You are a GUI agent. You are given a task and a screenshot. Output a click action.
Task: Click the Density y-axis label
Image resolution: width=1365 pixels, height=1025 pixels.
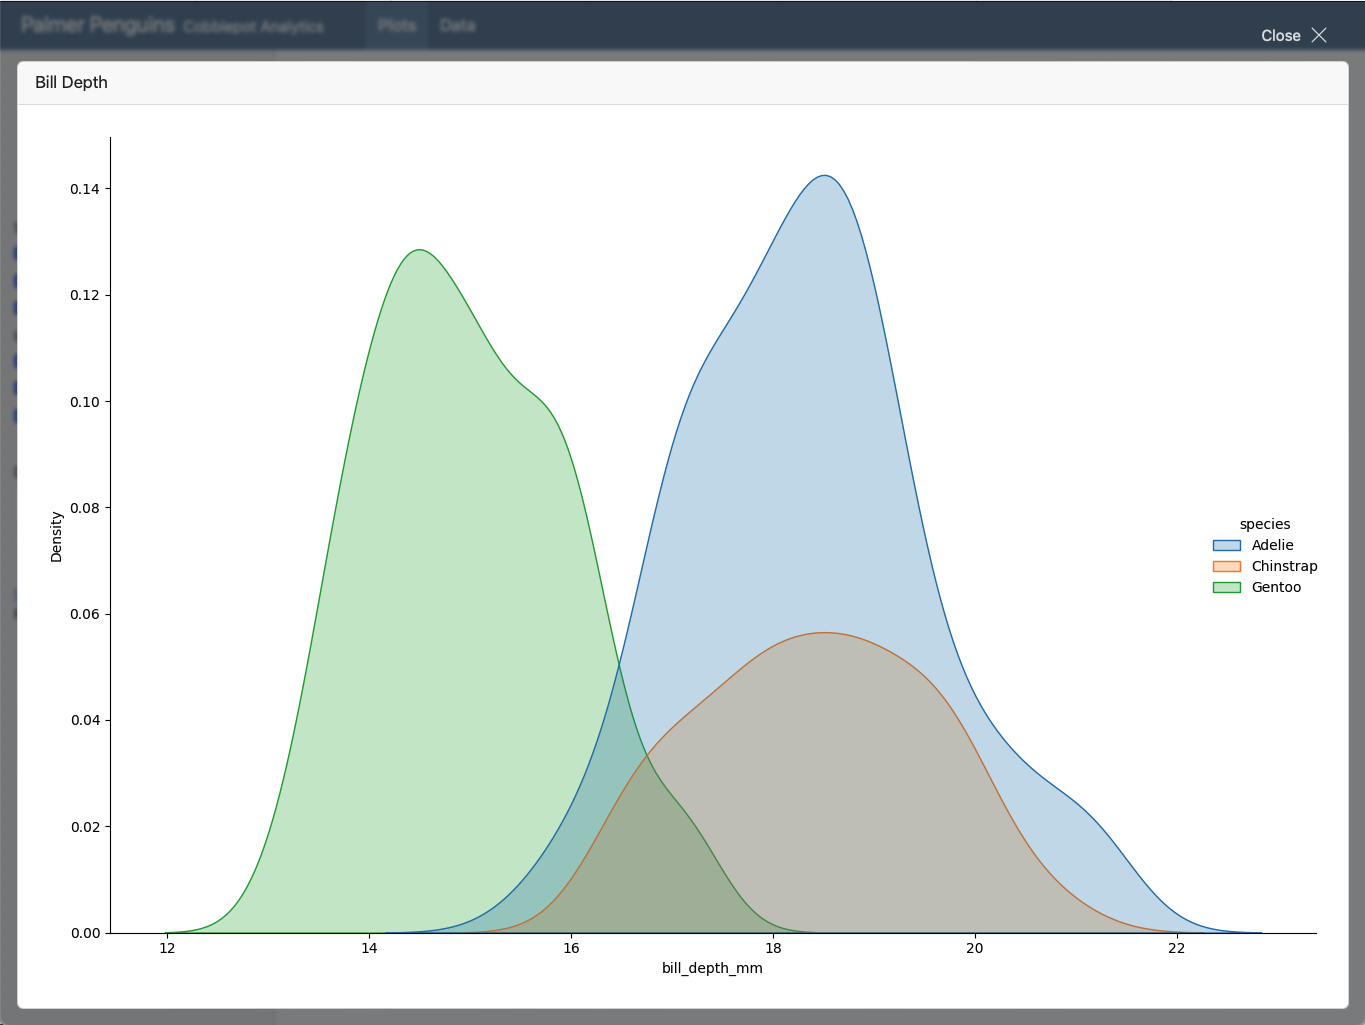56,537
